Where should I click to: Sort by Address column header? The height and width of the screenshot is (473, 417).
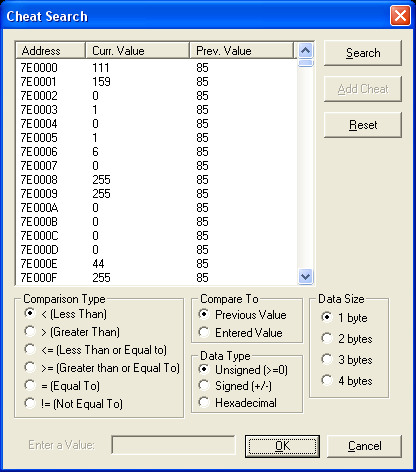click(50, 51)
